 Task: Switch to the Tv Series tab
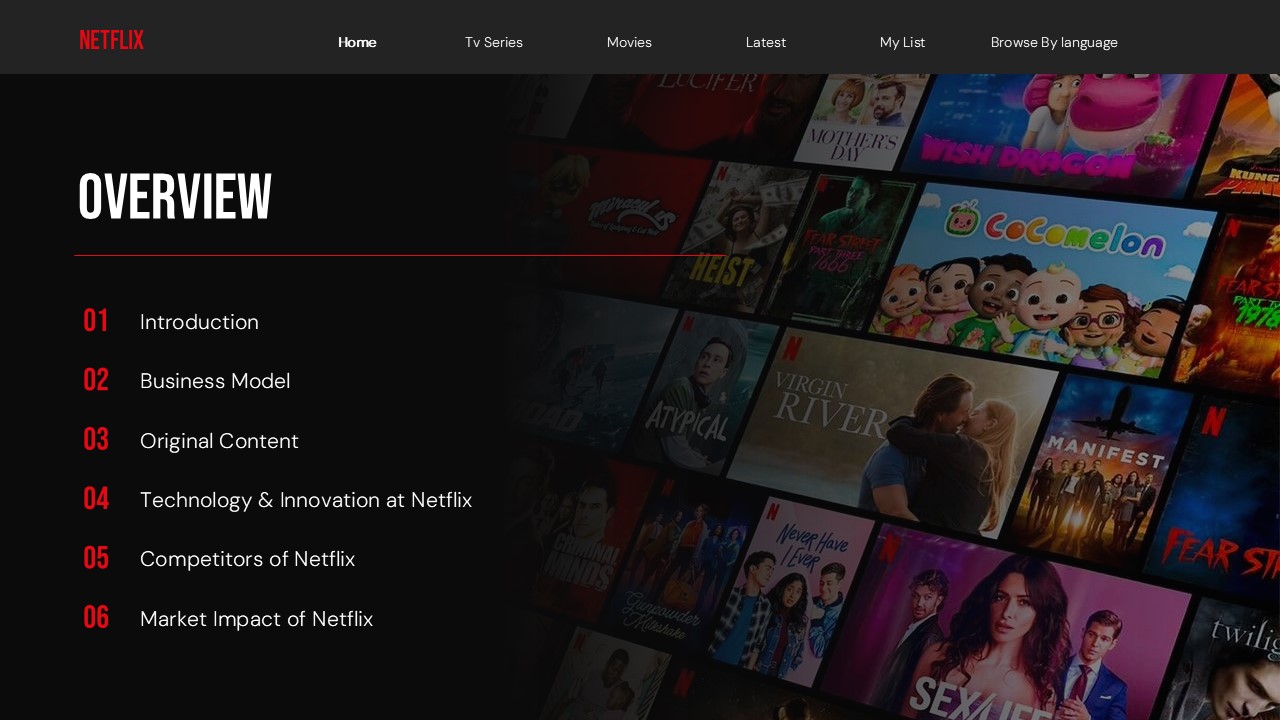pyautogui.click(x=493, y=42)
